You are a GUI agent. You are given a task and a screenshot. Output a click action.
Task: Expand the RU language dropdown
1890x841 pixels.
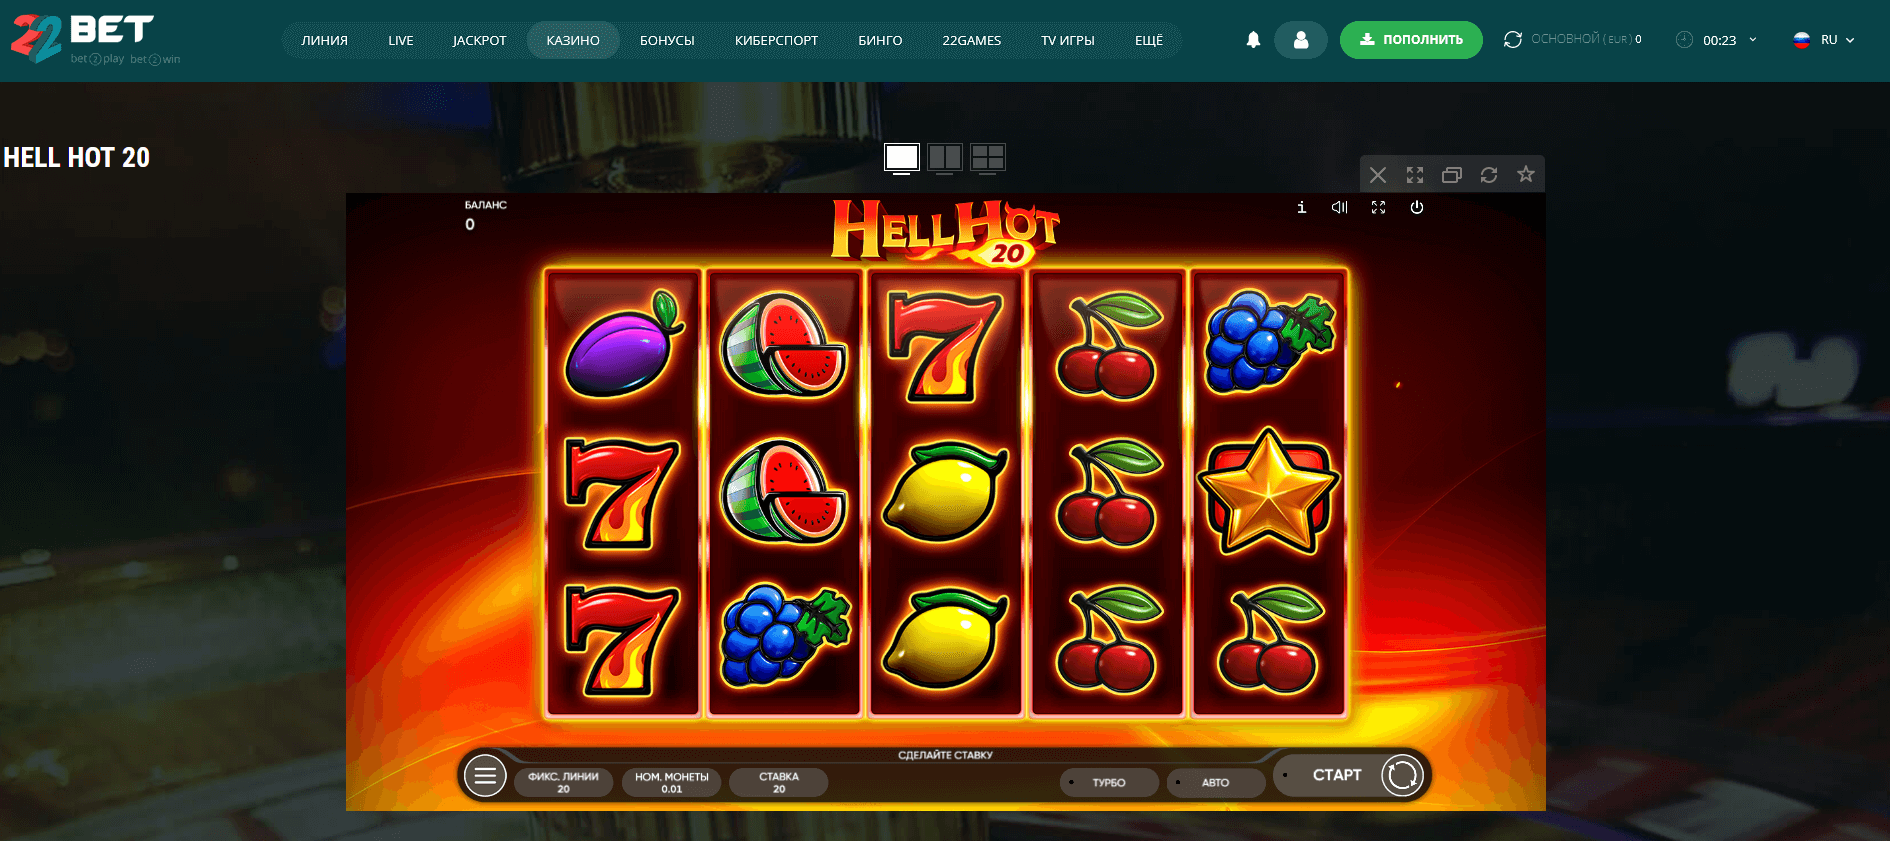click(x=1824, y=40)
